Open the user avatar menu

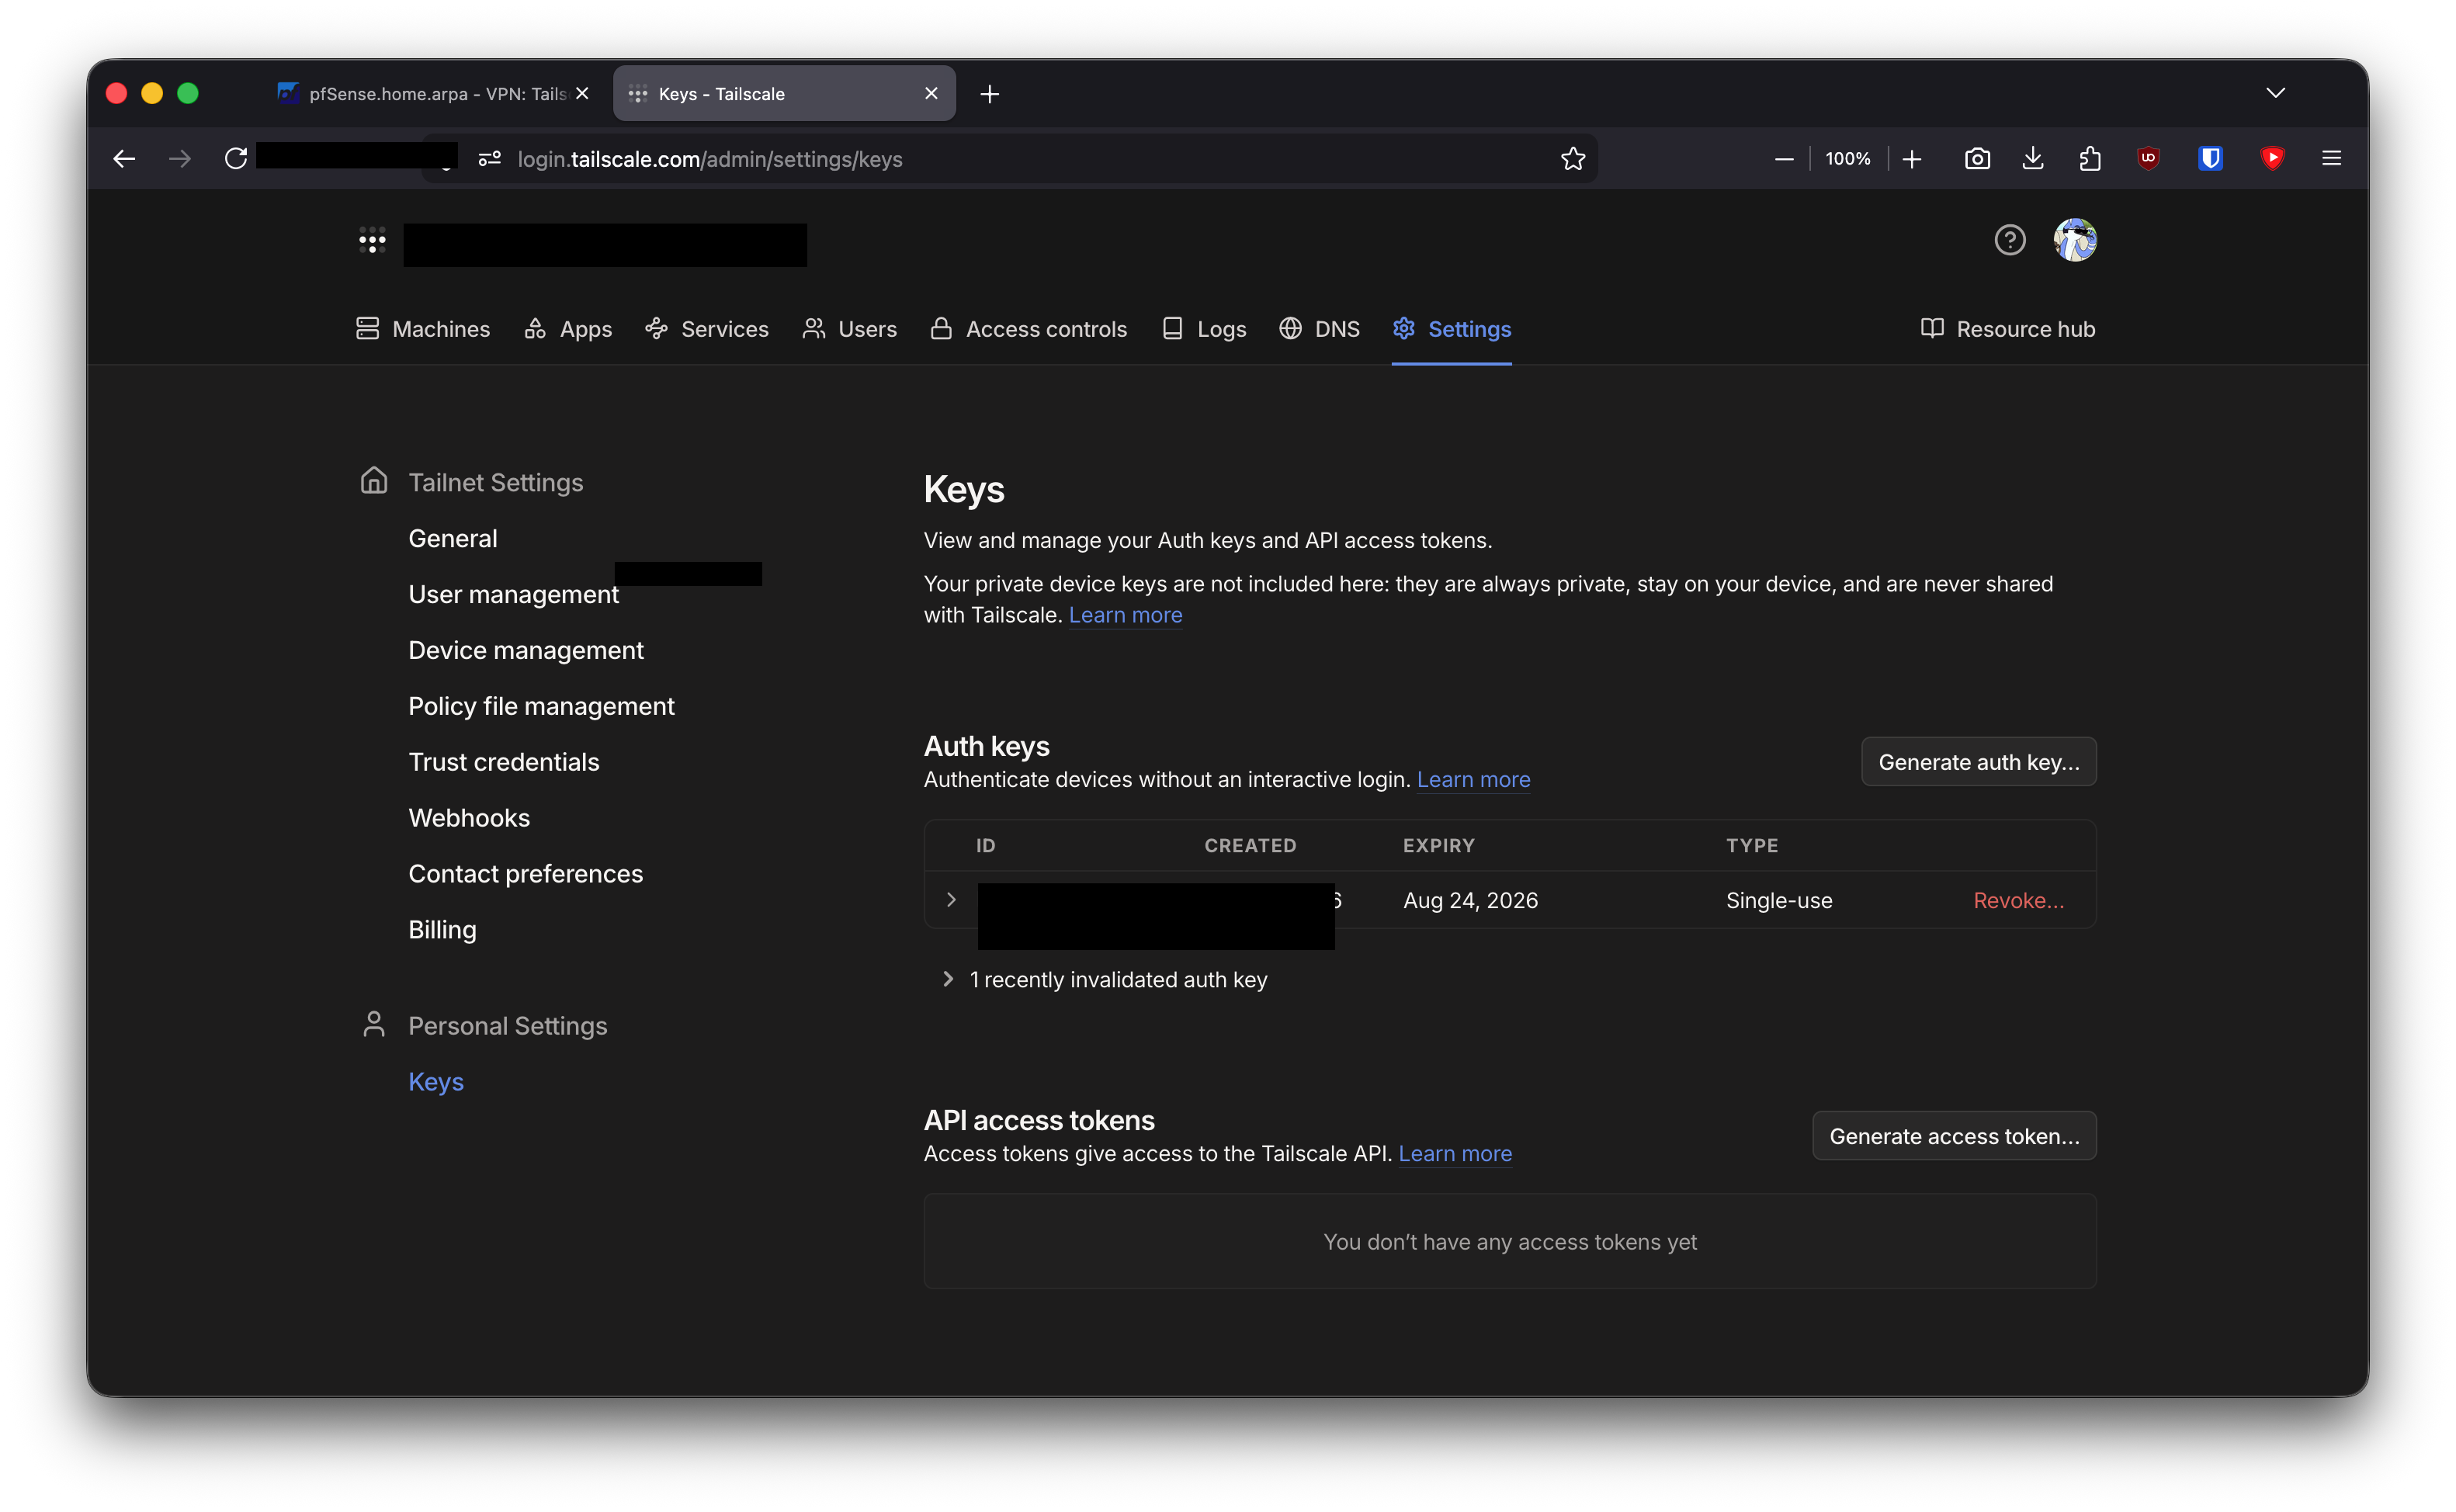(x=2074, y=240)
